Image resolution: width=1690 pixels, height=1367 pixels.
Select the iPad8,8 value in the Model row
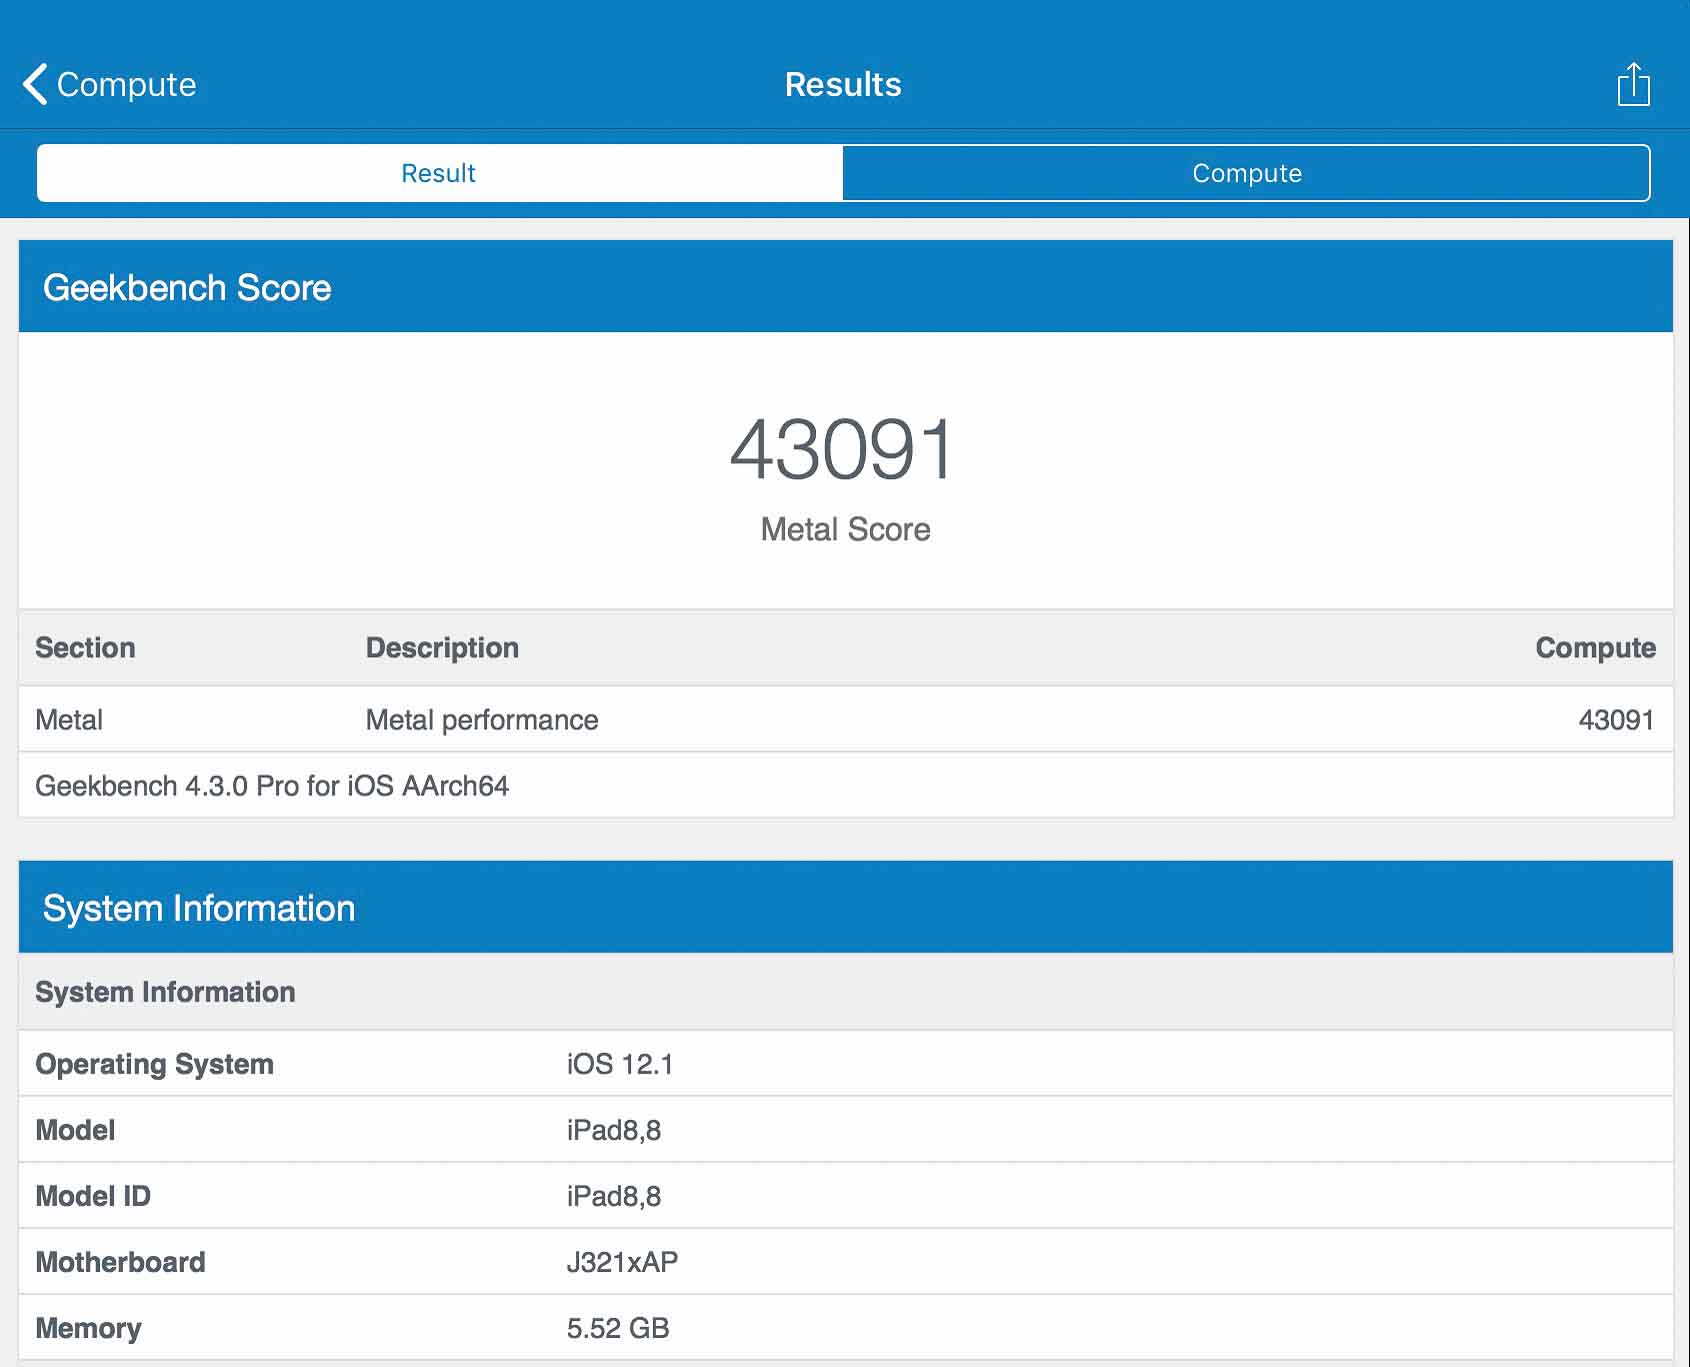[614, 1129]
